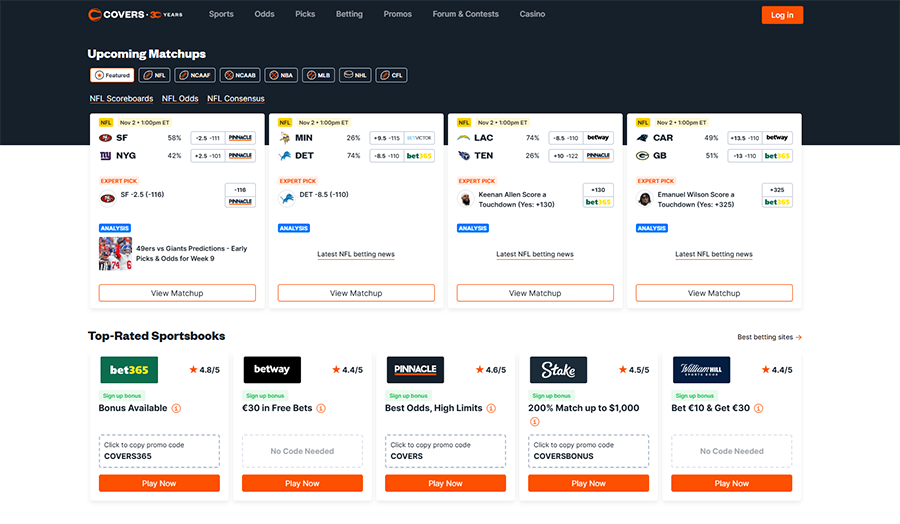Open the Sports menu
Viewport: 900px width, 524px height.
click(x=221, y=14)
